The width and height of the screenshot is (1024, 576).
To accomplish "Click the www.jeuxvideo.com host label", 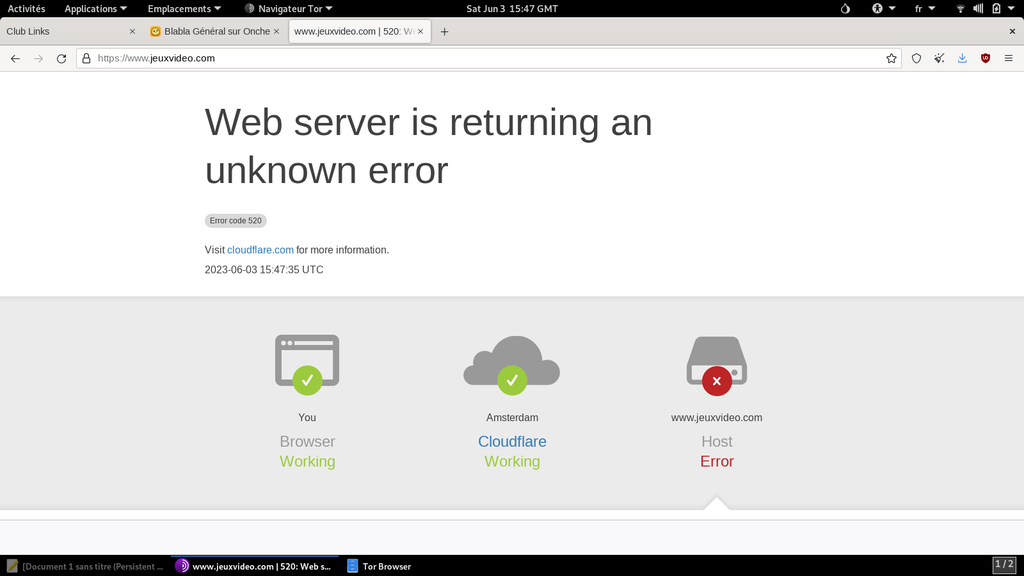I will [716, 417].
